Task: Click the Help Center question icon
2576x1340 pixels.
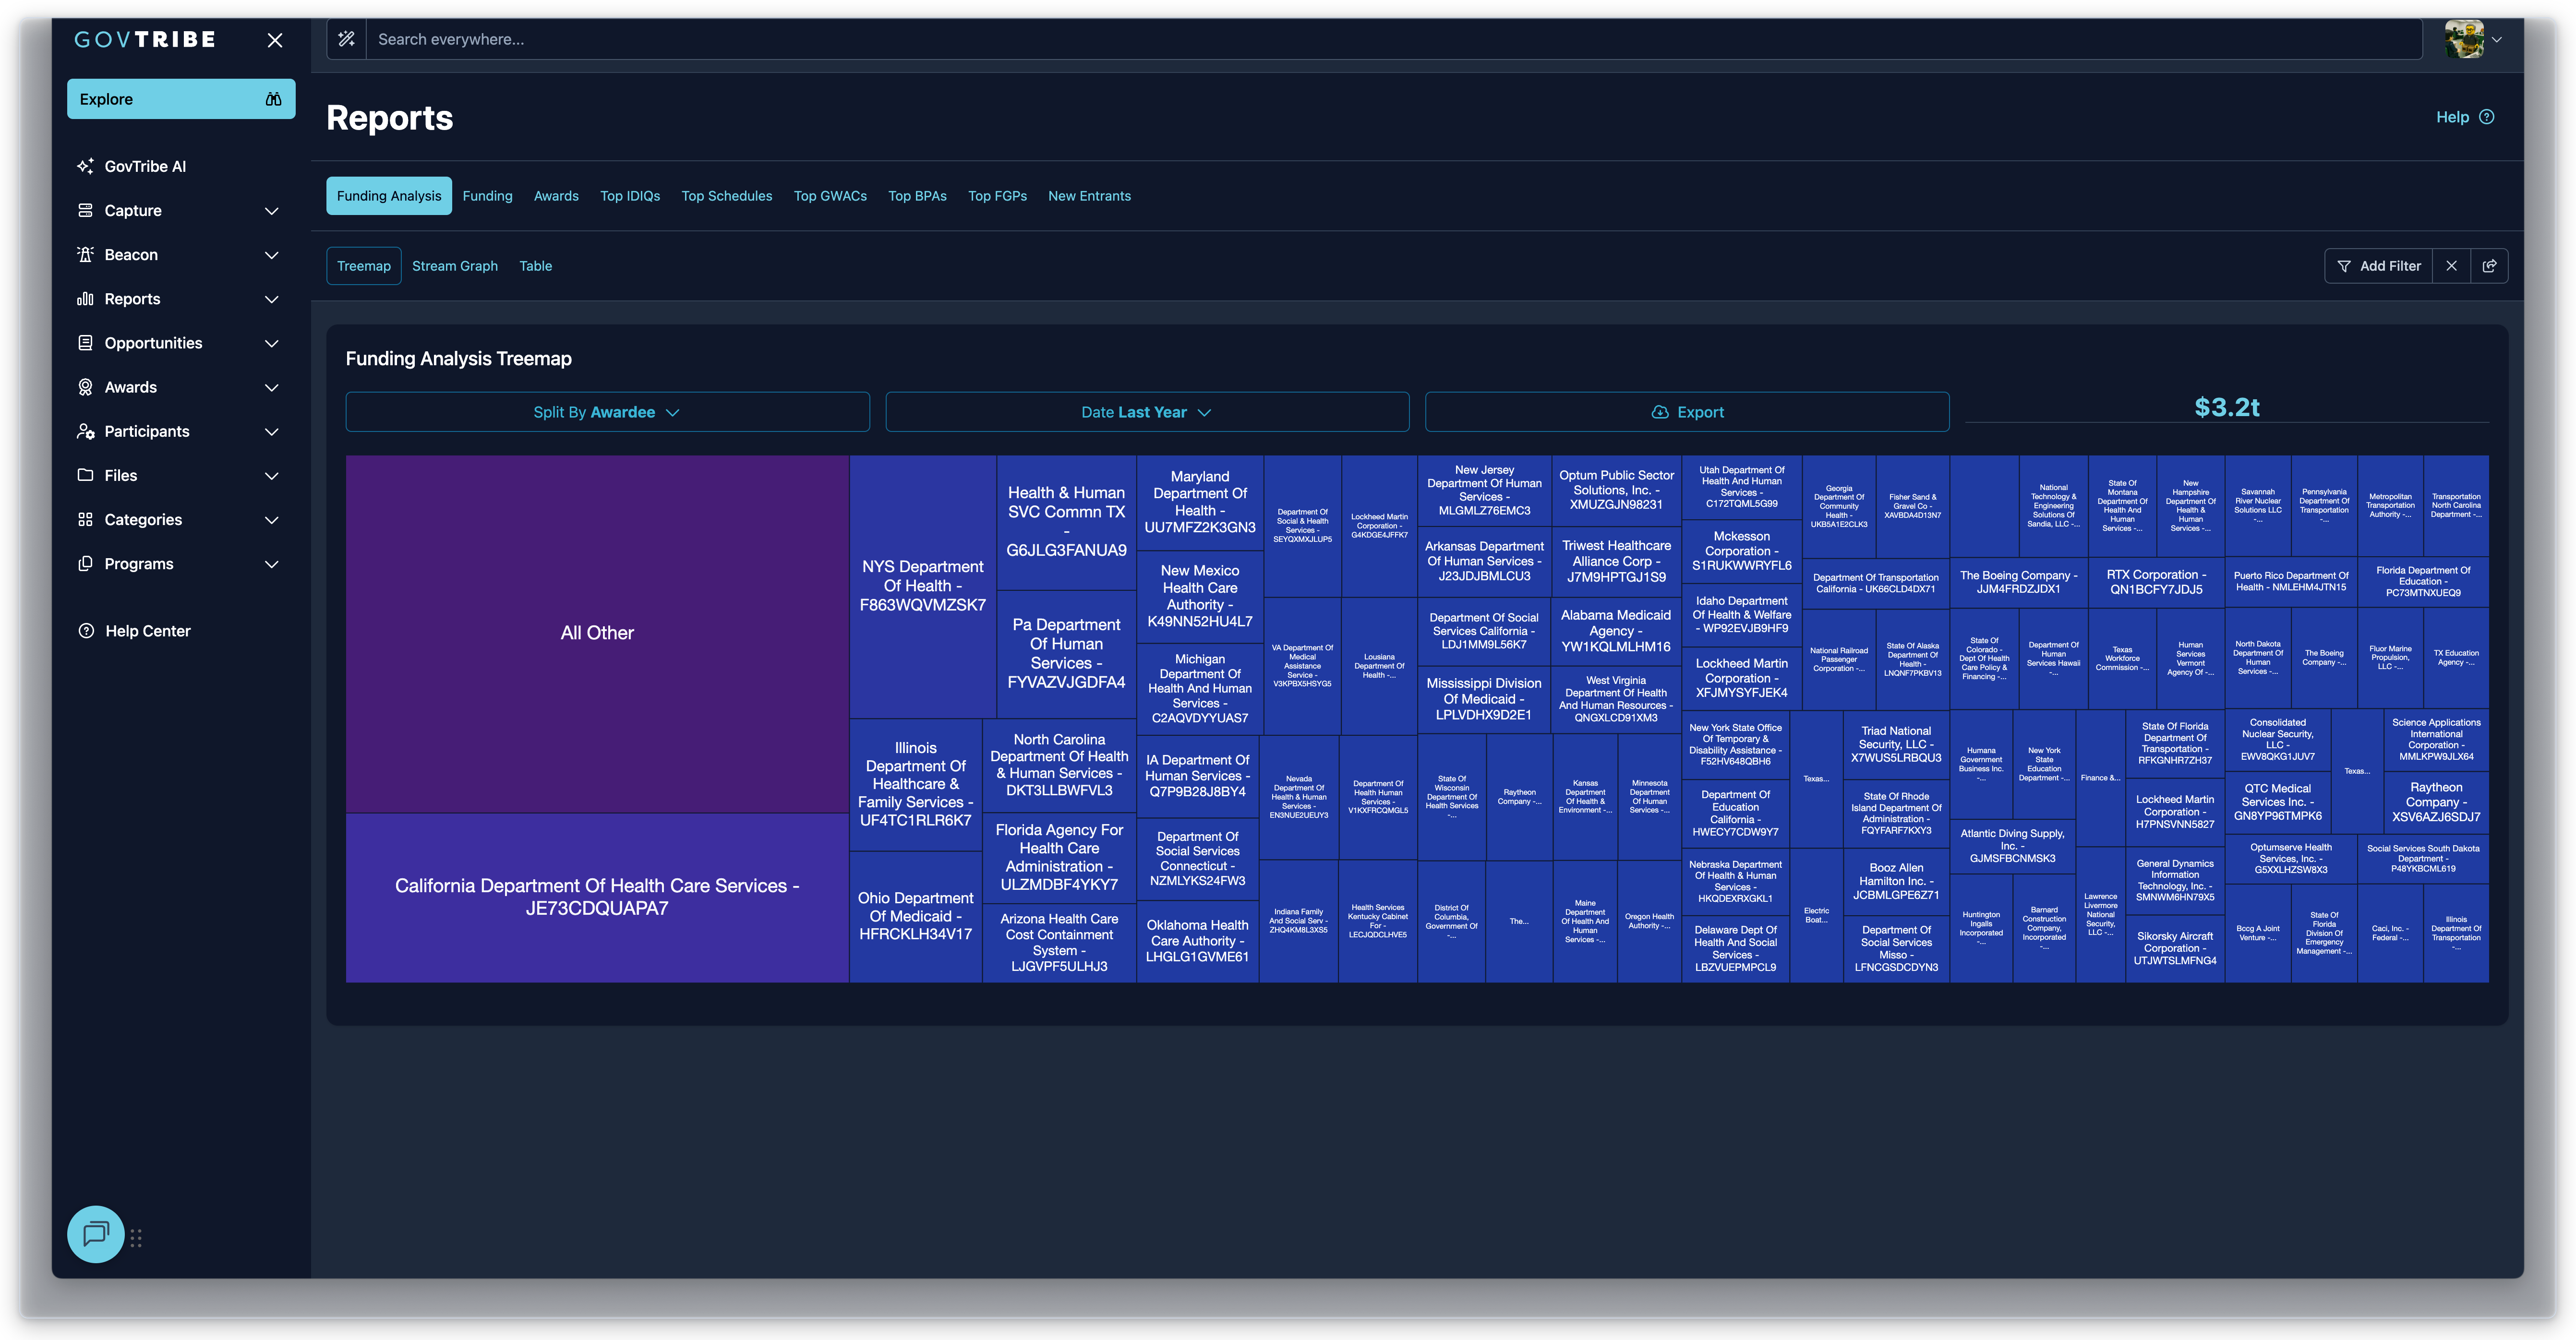Action: 87,631
